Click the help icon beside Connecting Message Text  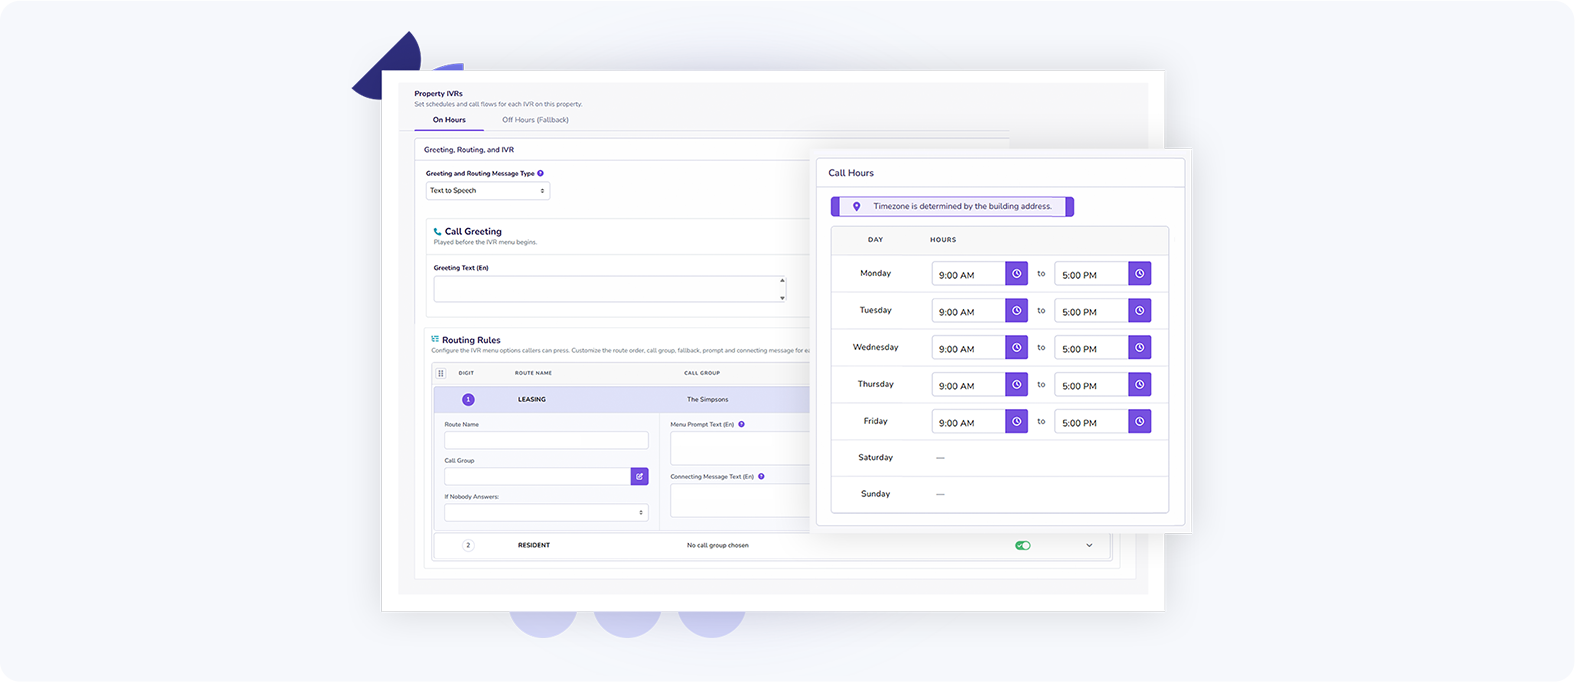click(761, 476)
